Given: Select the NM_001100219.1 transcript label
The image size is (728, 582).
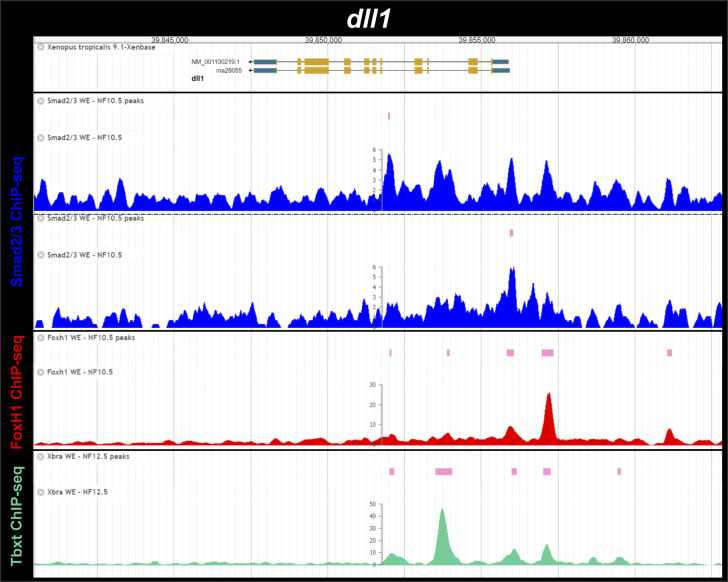Looking at the screenshot, I should (x=217, y=62).
